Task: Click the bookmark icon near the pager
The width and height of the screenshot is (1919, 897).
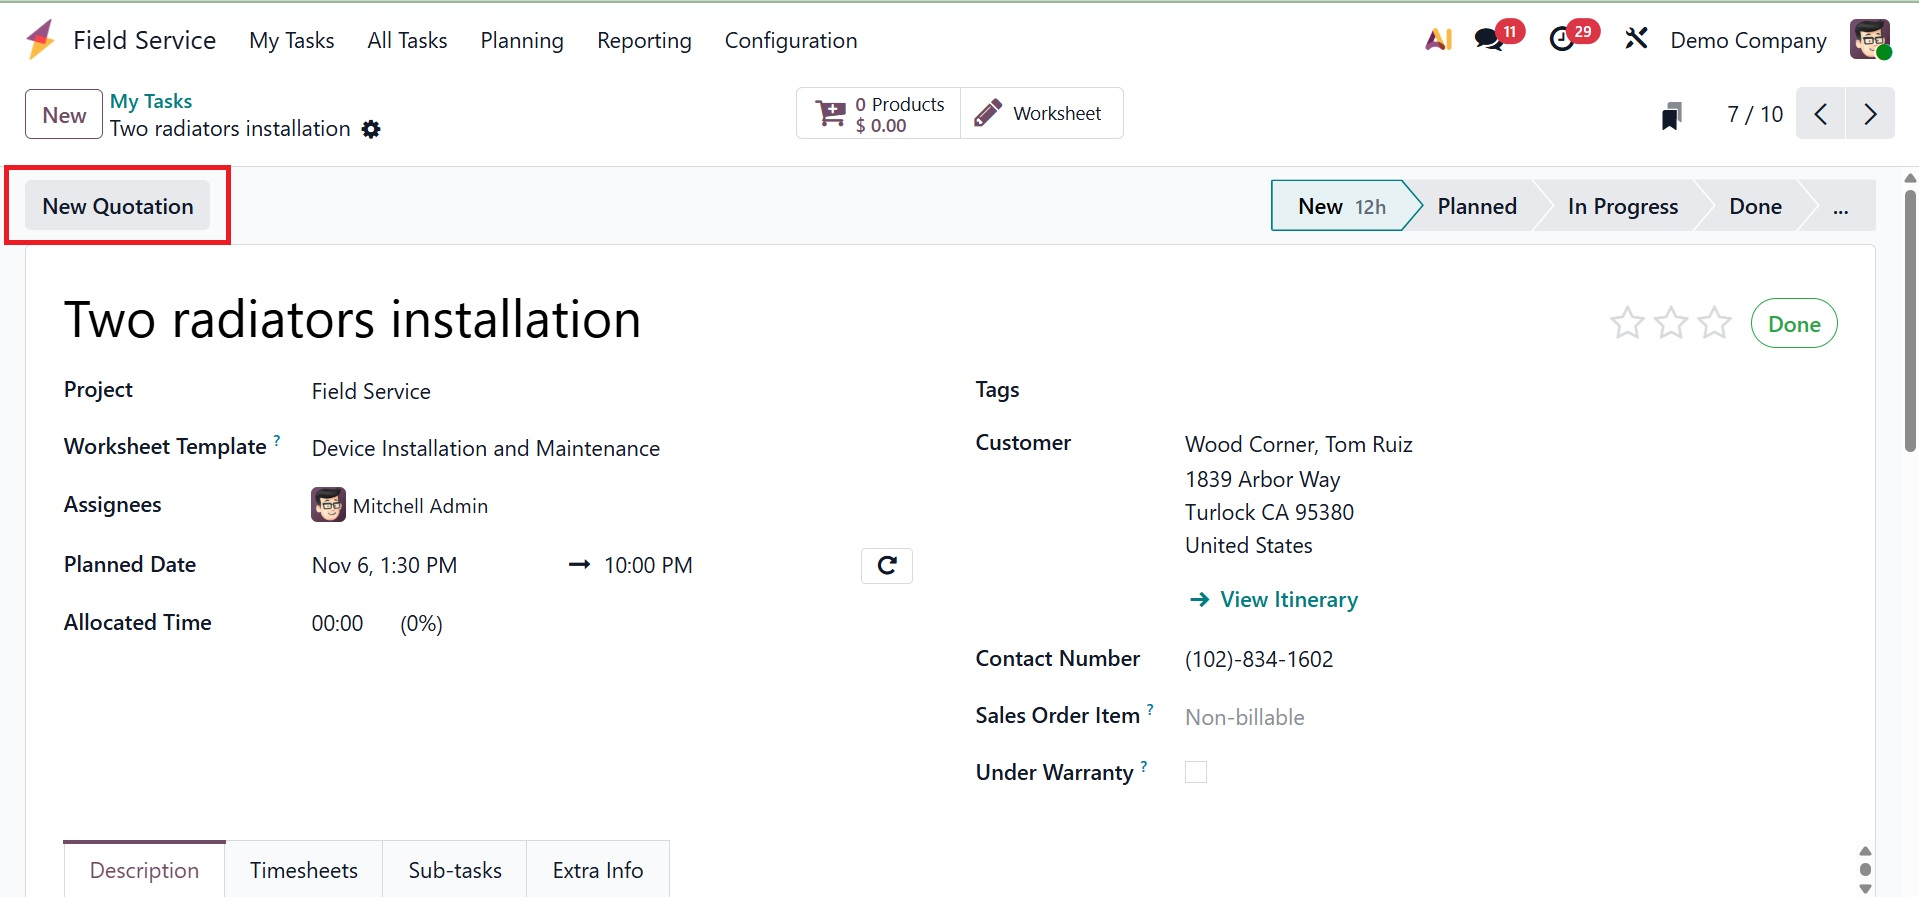Action: coord(1671,116)
